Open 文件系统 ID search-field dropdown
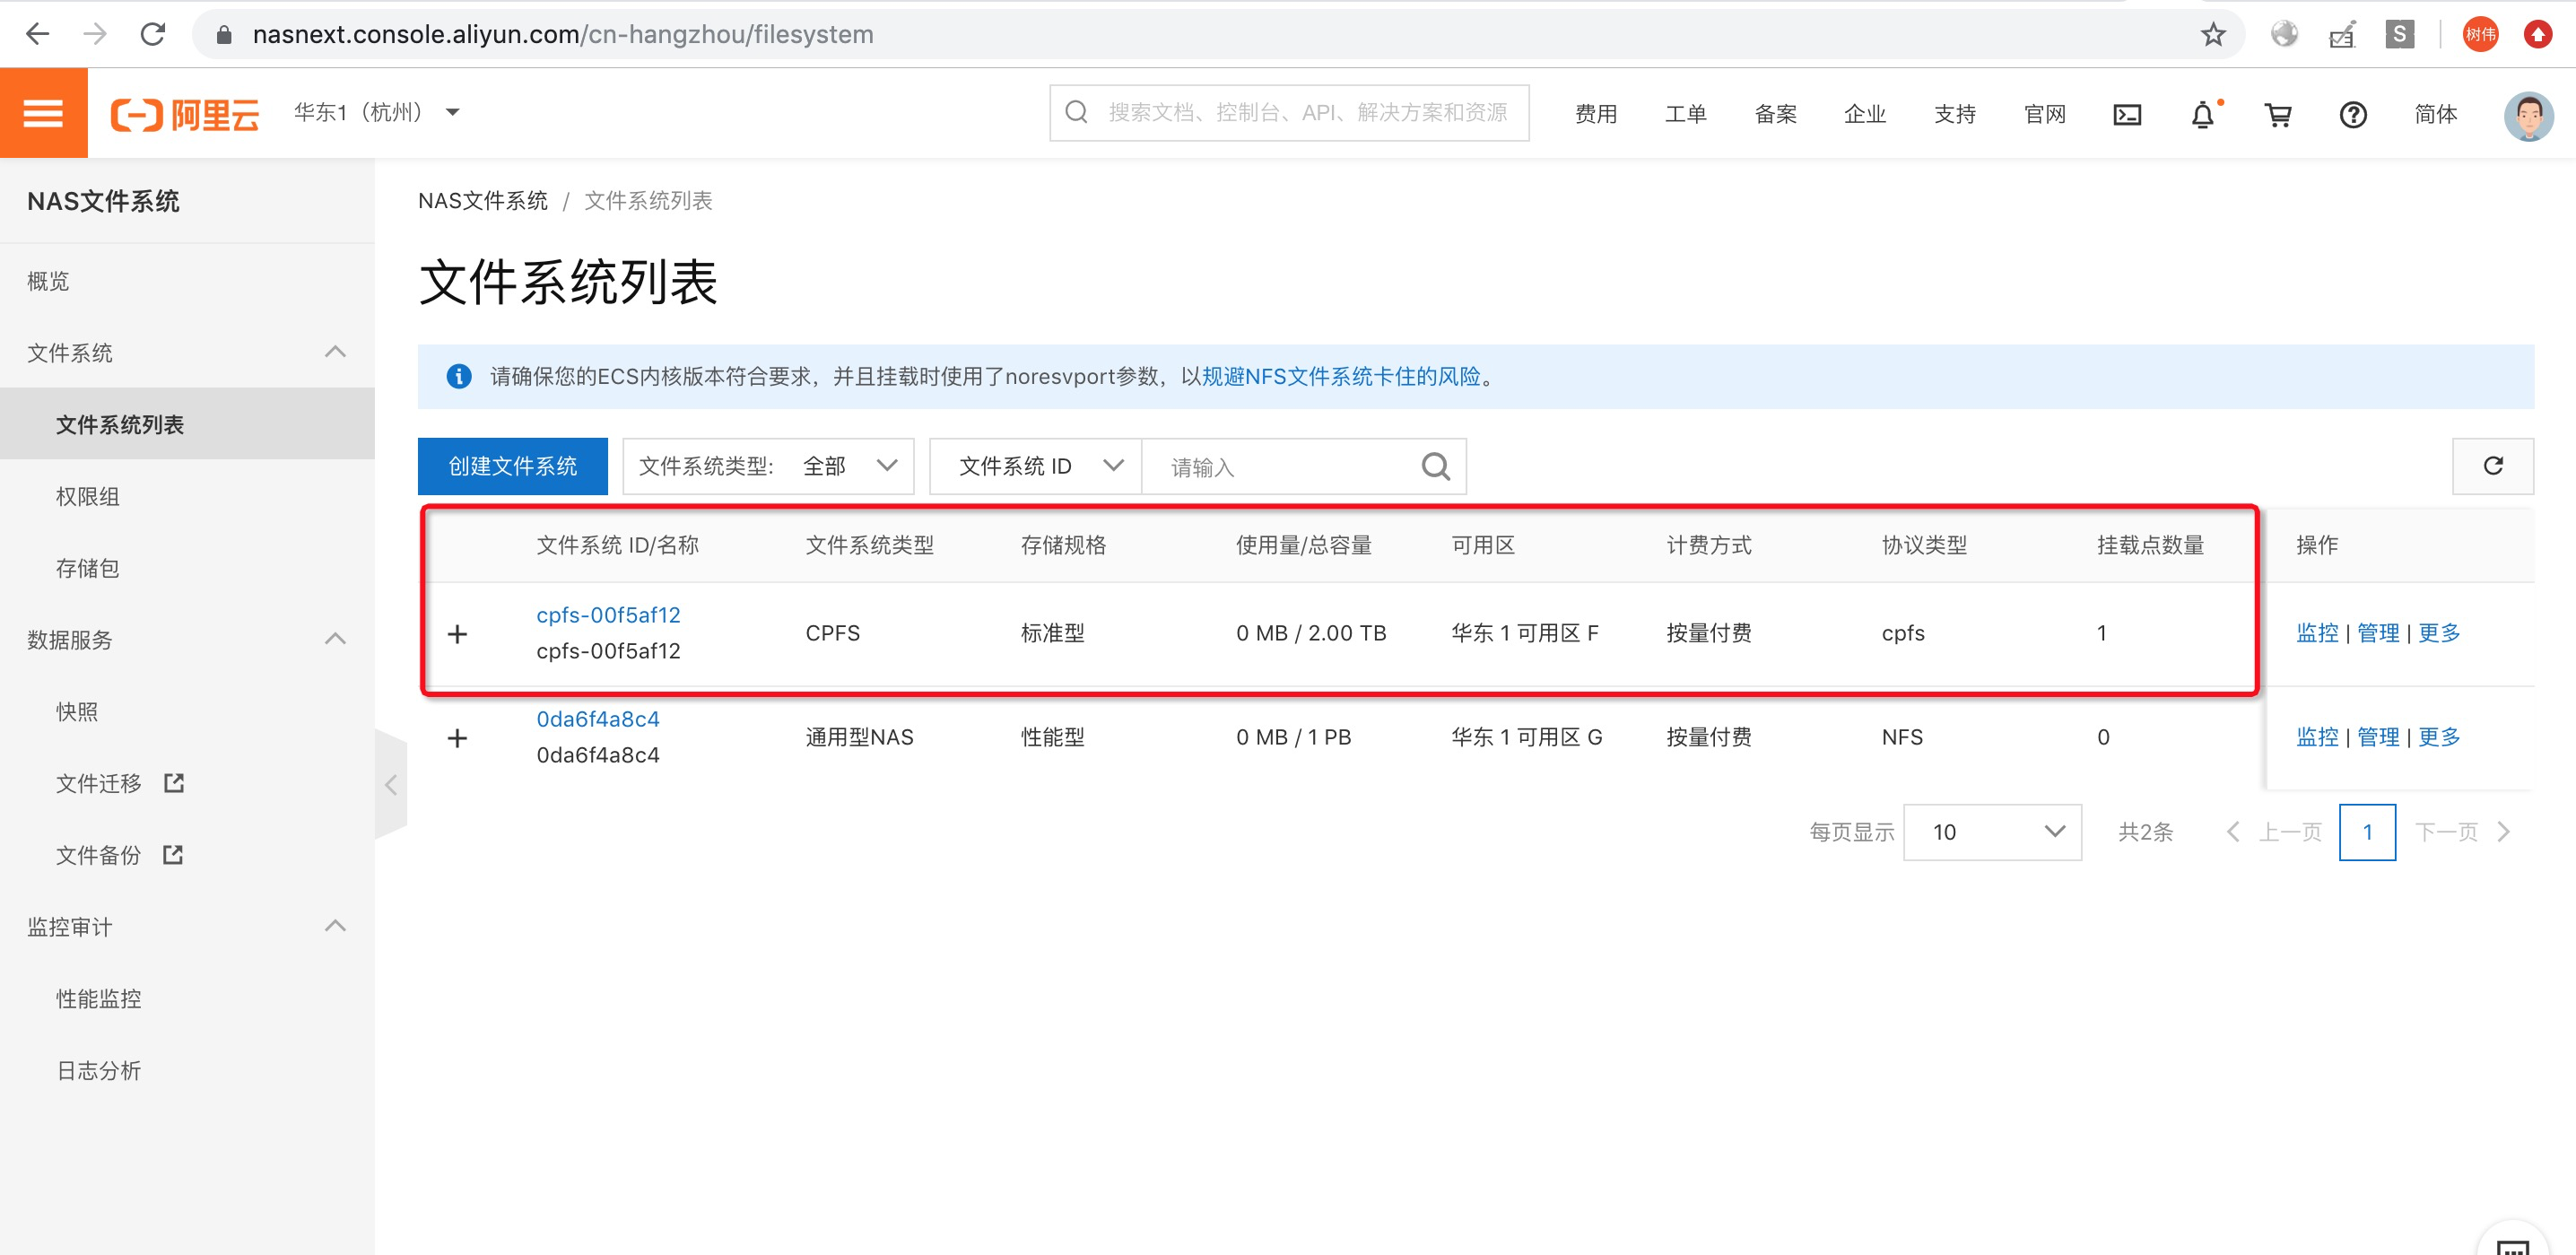Viewport: 2576px width, 1255px height. pos(1036,466)
